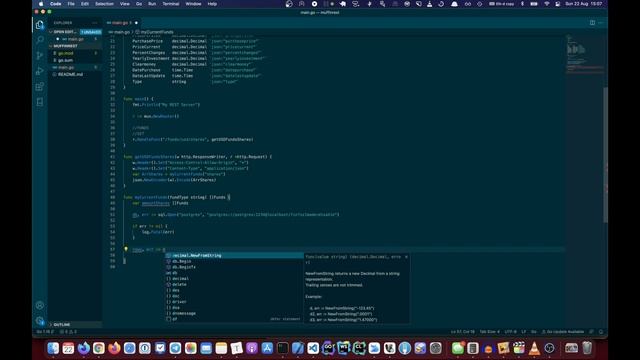
Task: Open the Trash in the Dock
Action: pyautogui.click(x=587, y=348)
